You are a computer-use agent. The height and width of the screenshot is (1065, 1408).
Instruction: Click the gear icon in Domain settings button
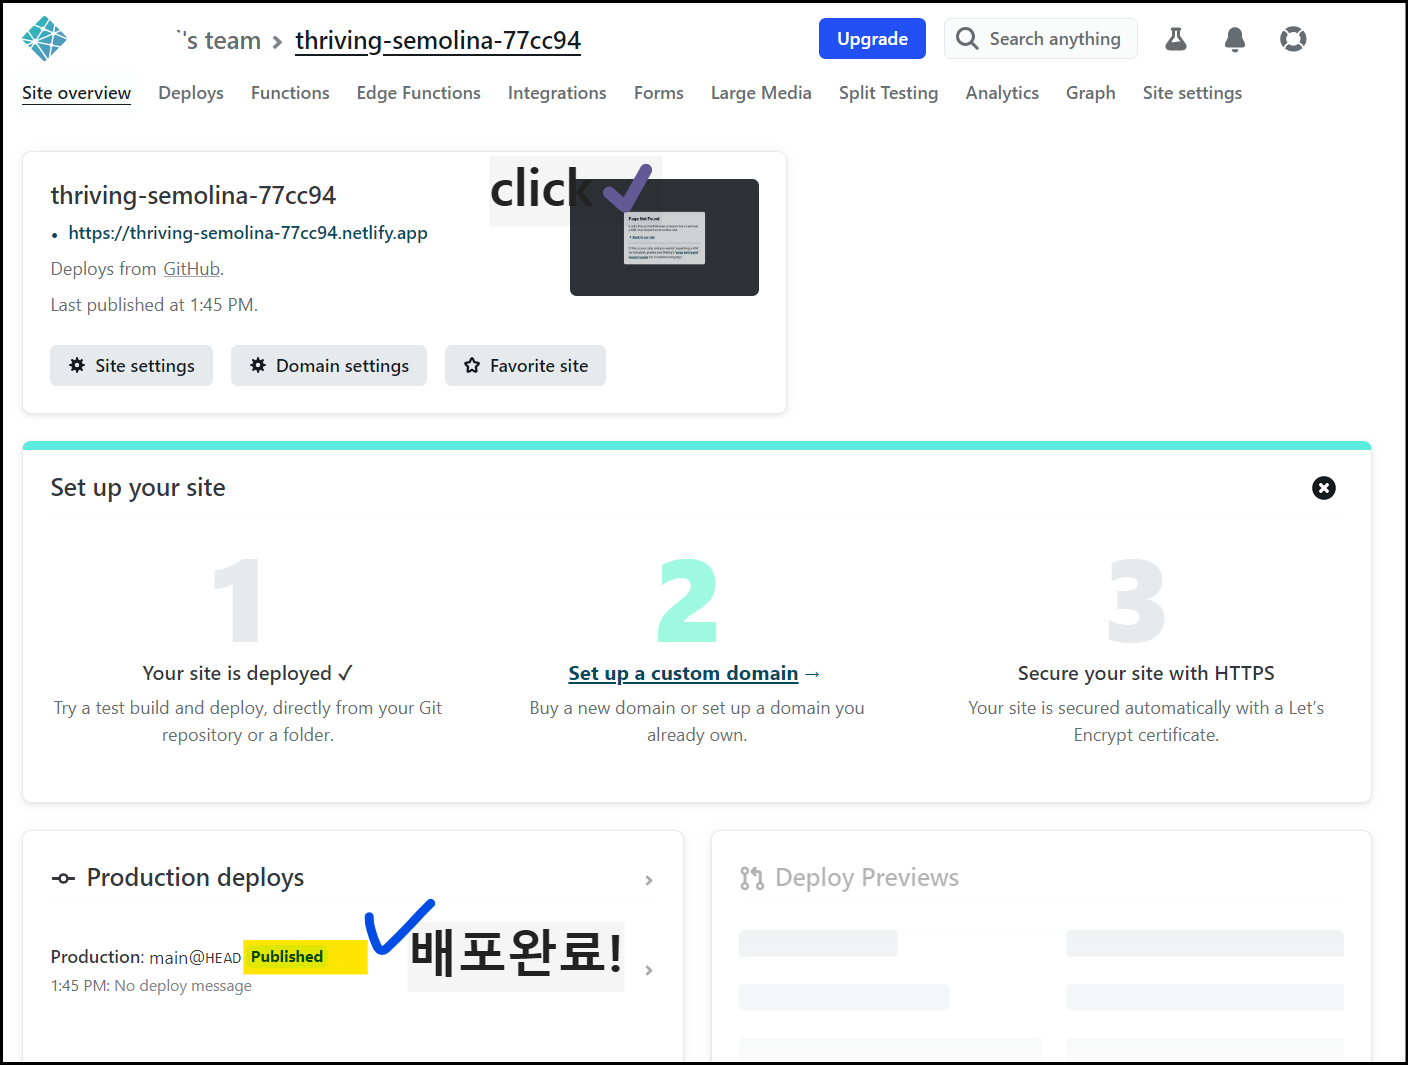(x=258, y=365)
